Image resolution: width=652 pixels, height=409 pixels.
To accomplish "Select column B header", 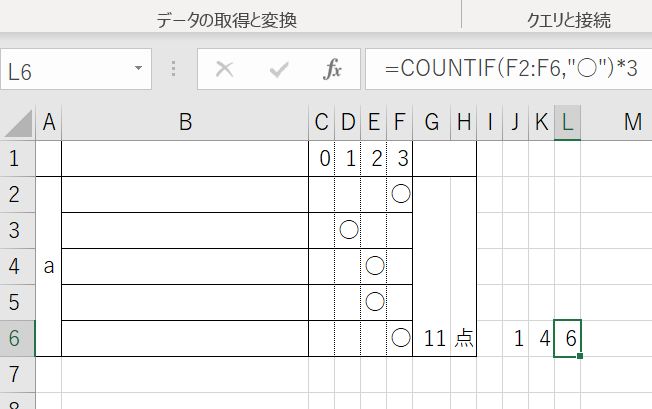I will 185,123.
